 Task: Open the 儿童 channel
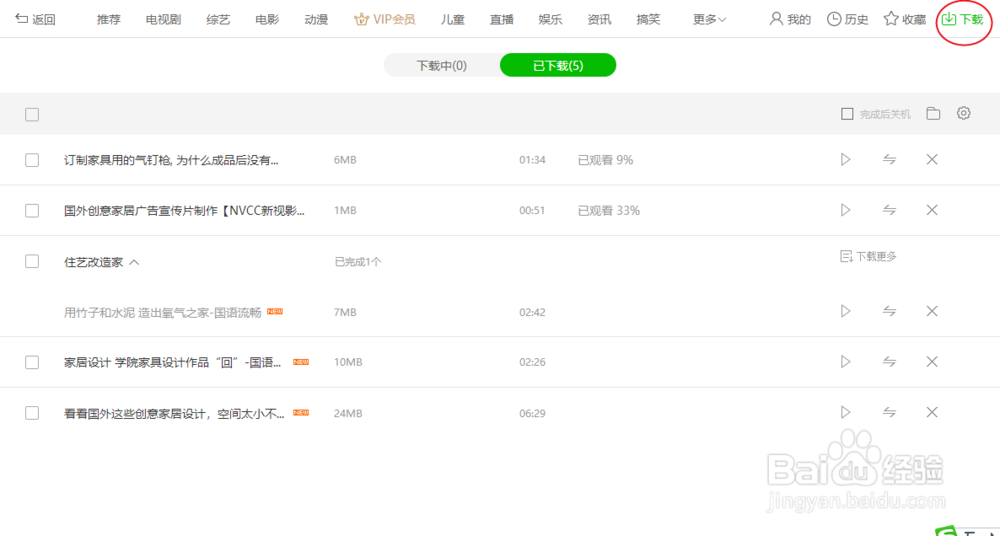coord(453,19)
